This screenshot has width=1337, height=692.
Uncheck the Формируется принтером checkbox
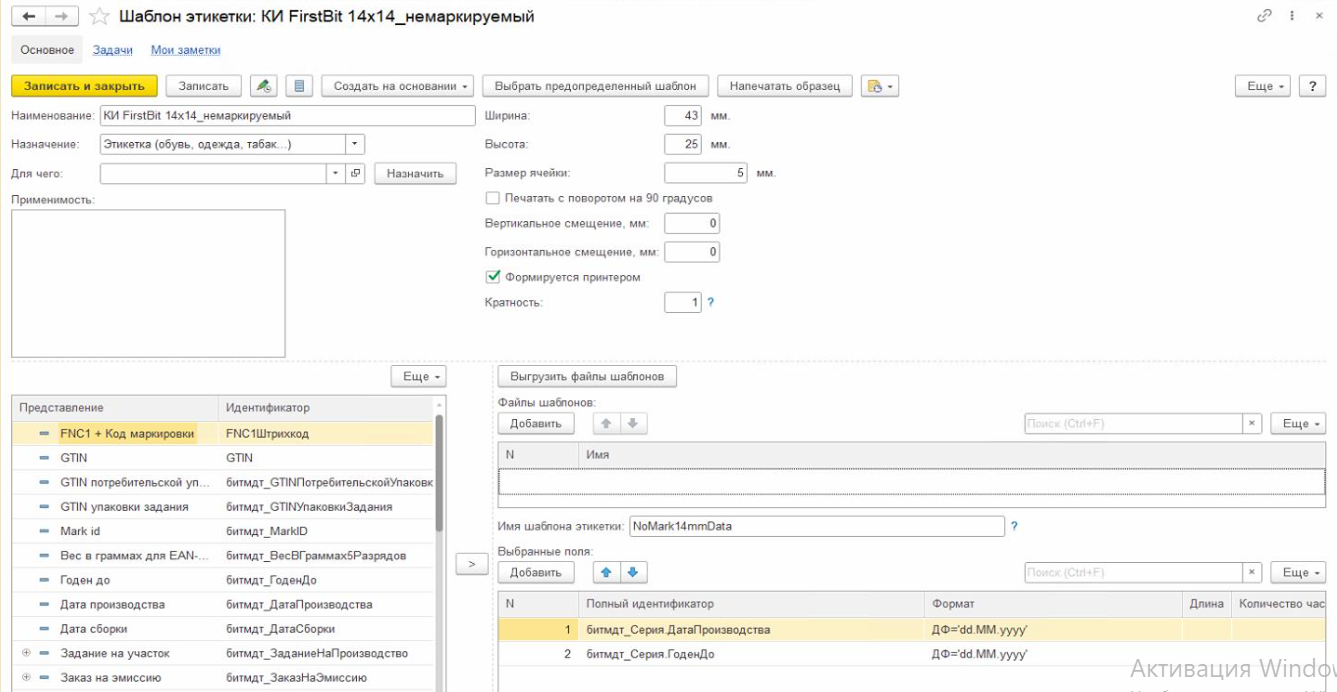tap(492, 277)
